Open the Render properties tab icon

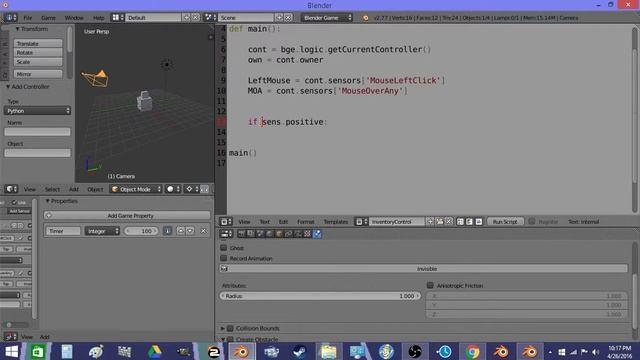pyautogui.click(x=241, y=234)
